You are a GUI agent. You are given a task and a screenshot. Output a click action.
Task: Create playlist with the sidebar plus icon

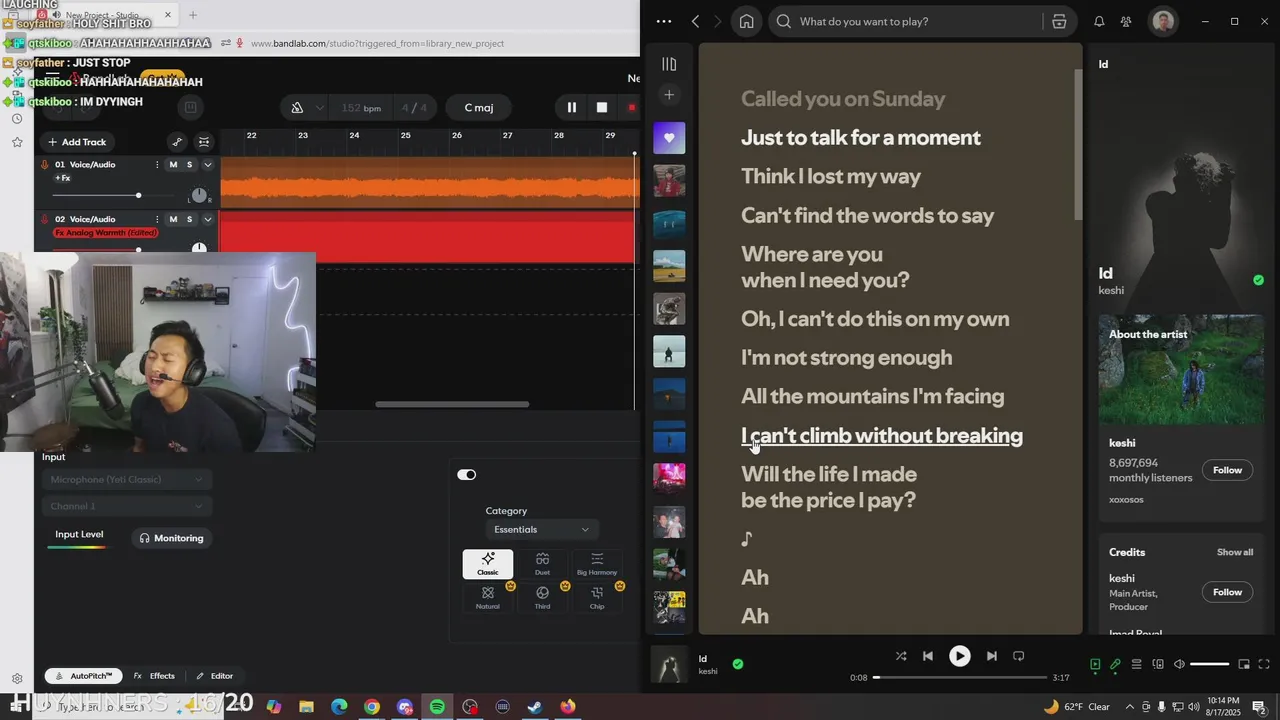(669, 95)
